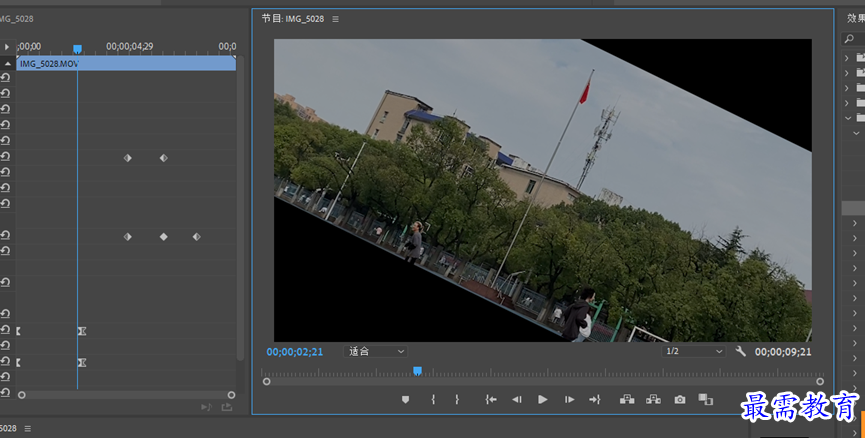Select the first keyframe in the two-keyframe row

(x=127, y=158)
